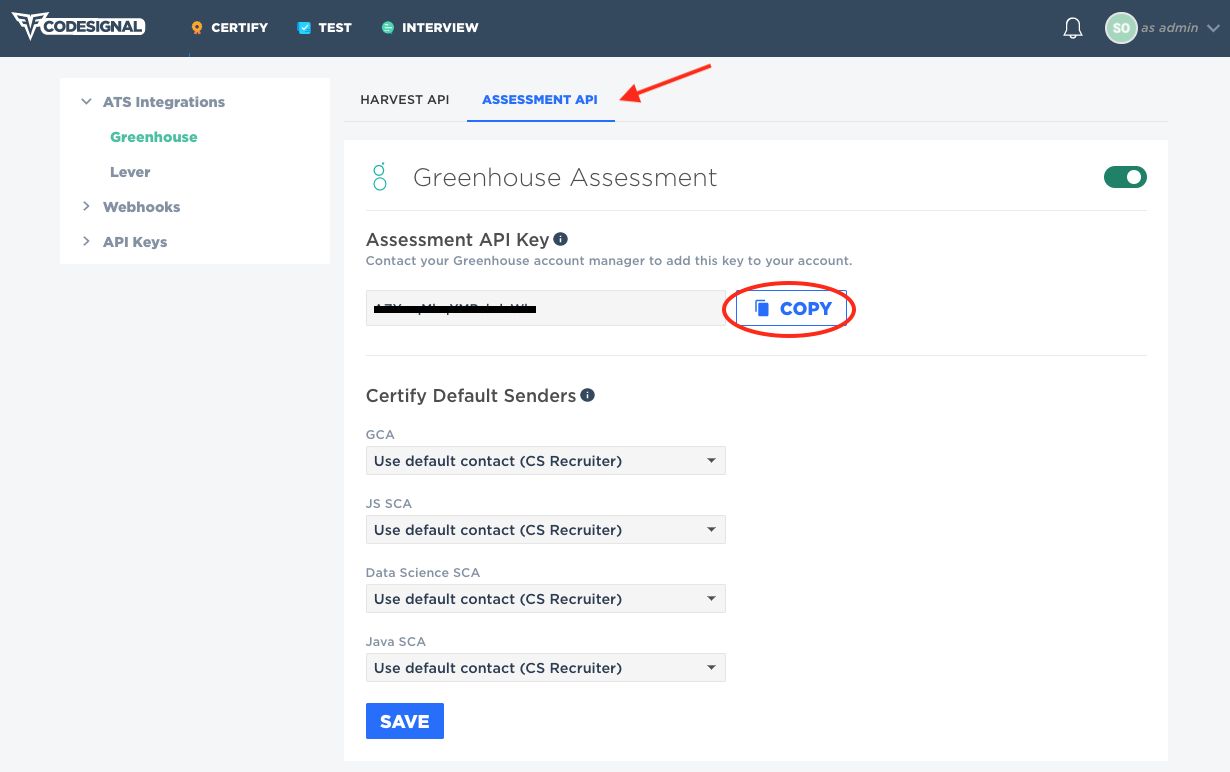Click the Lever integration link
Viewport: 1230px width, 772px height.
tap(129, 171)
